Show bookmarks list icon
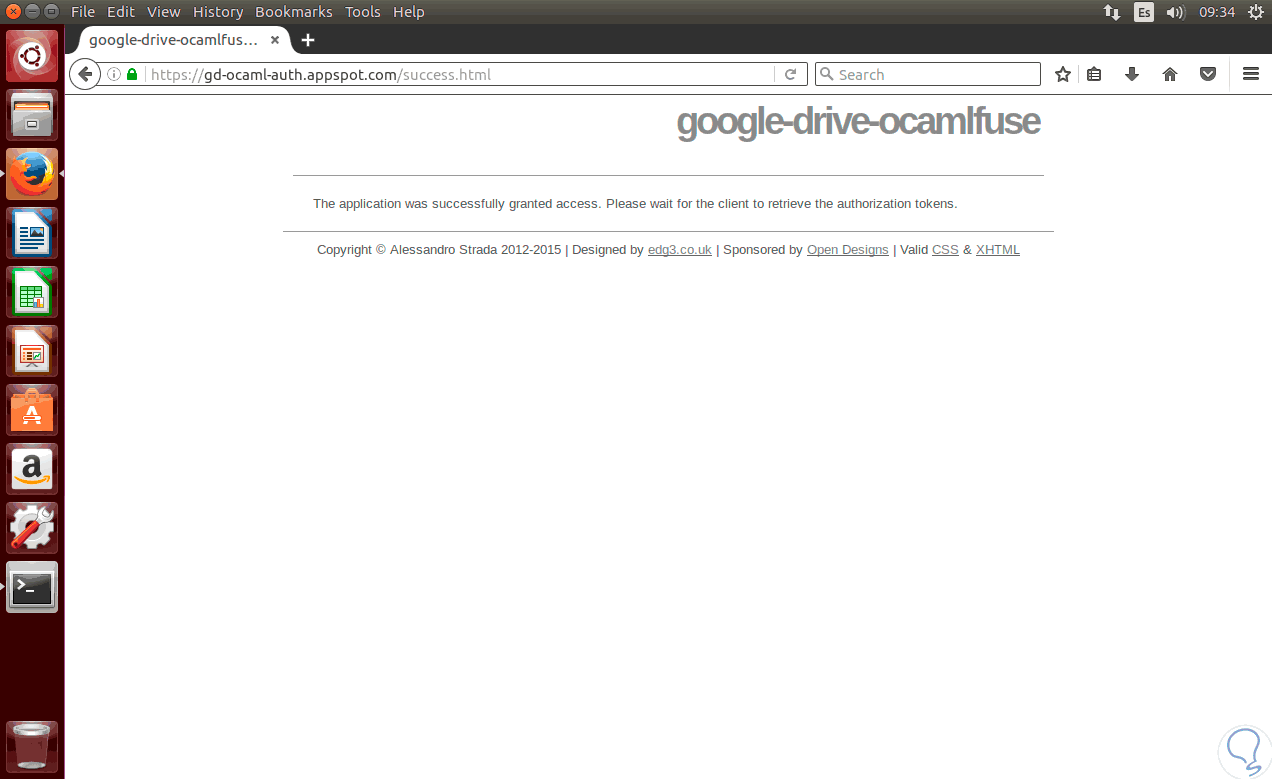 (x=1094, y=74)
